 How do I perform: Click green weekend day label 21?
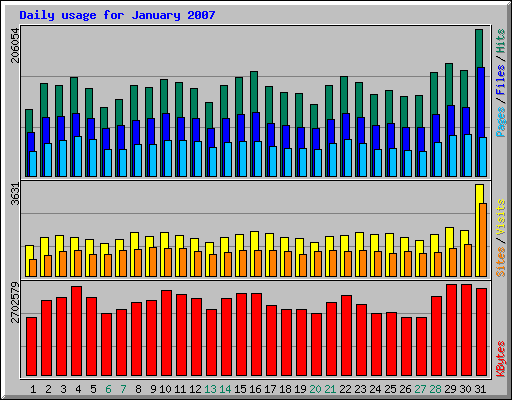click(x=330, y=389)
